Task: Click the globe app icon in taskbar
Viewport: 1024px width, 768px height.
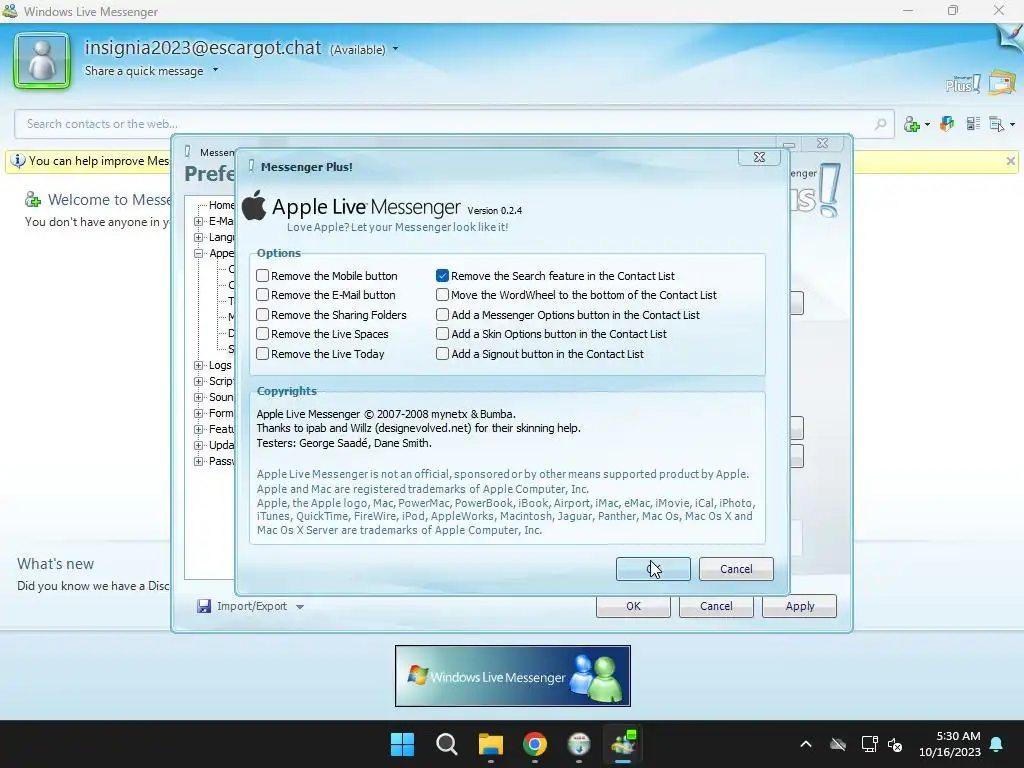Action: [579, 744]
